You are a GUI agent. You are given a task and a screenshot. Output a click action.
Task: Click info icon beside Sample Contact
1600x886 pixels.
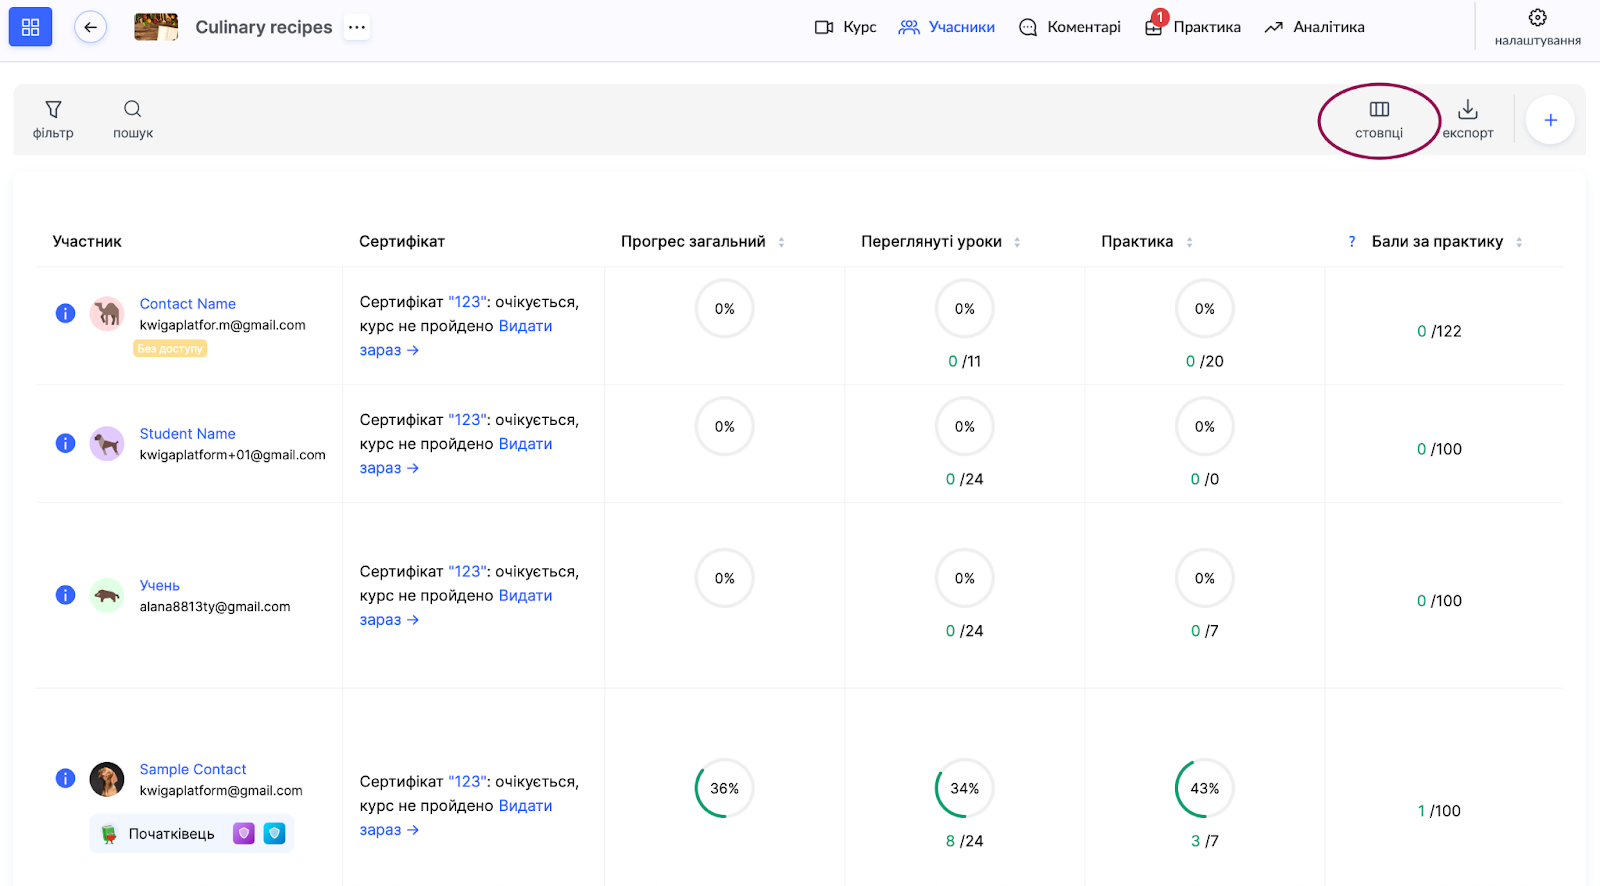65,778
